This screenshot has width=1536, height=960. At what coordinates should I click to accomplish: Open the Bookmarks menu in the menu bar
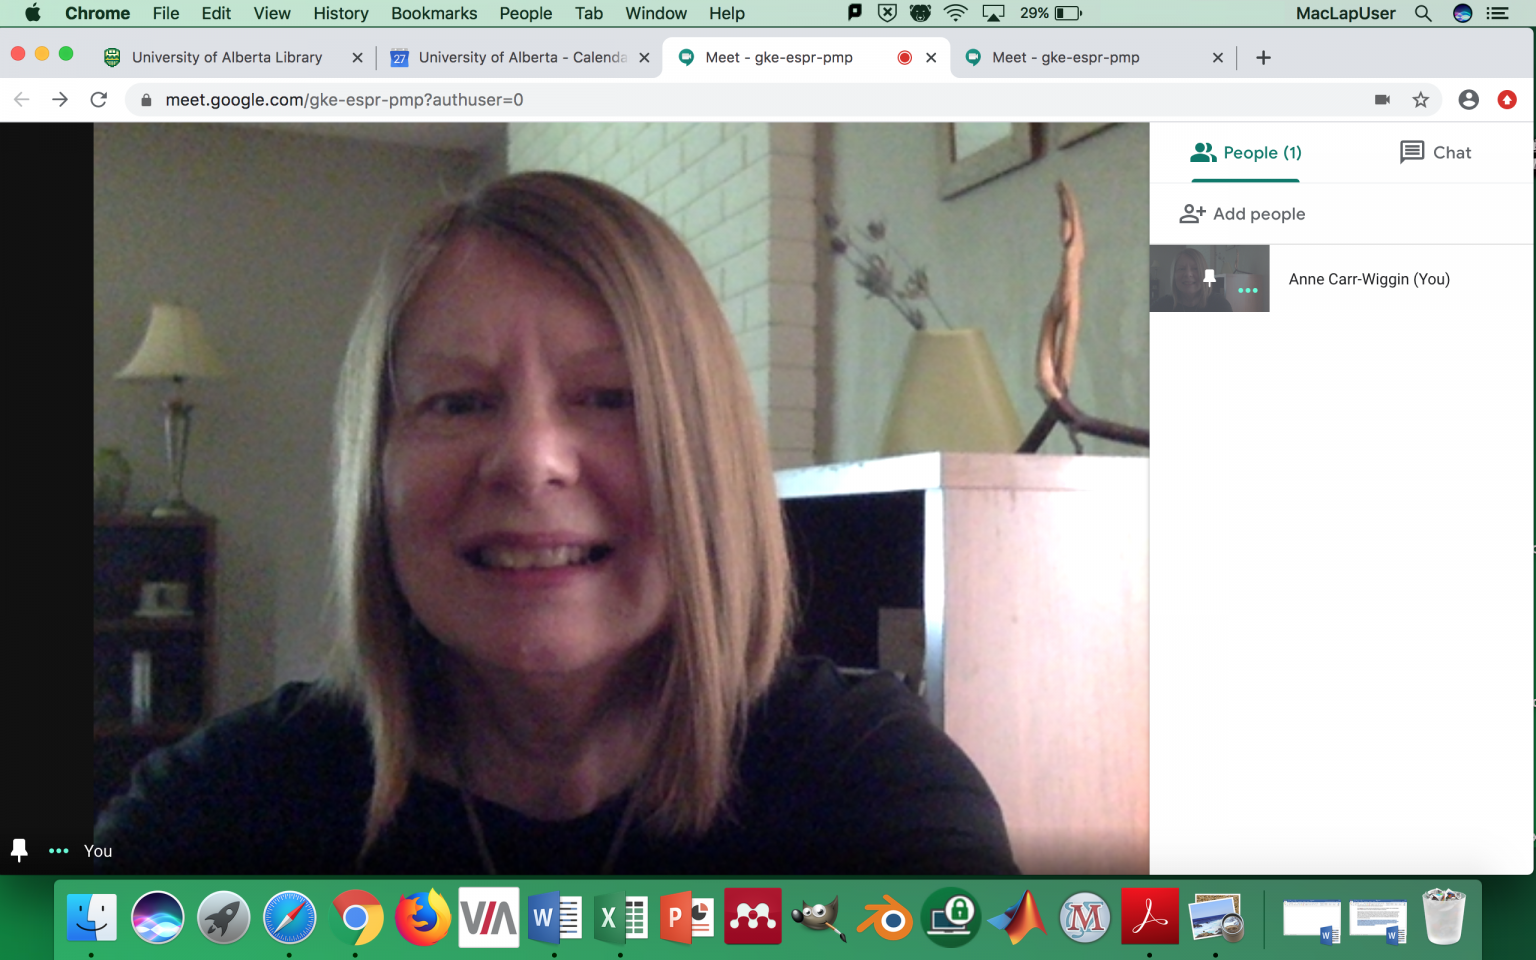(x=433, y=13)
